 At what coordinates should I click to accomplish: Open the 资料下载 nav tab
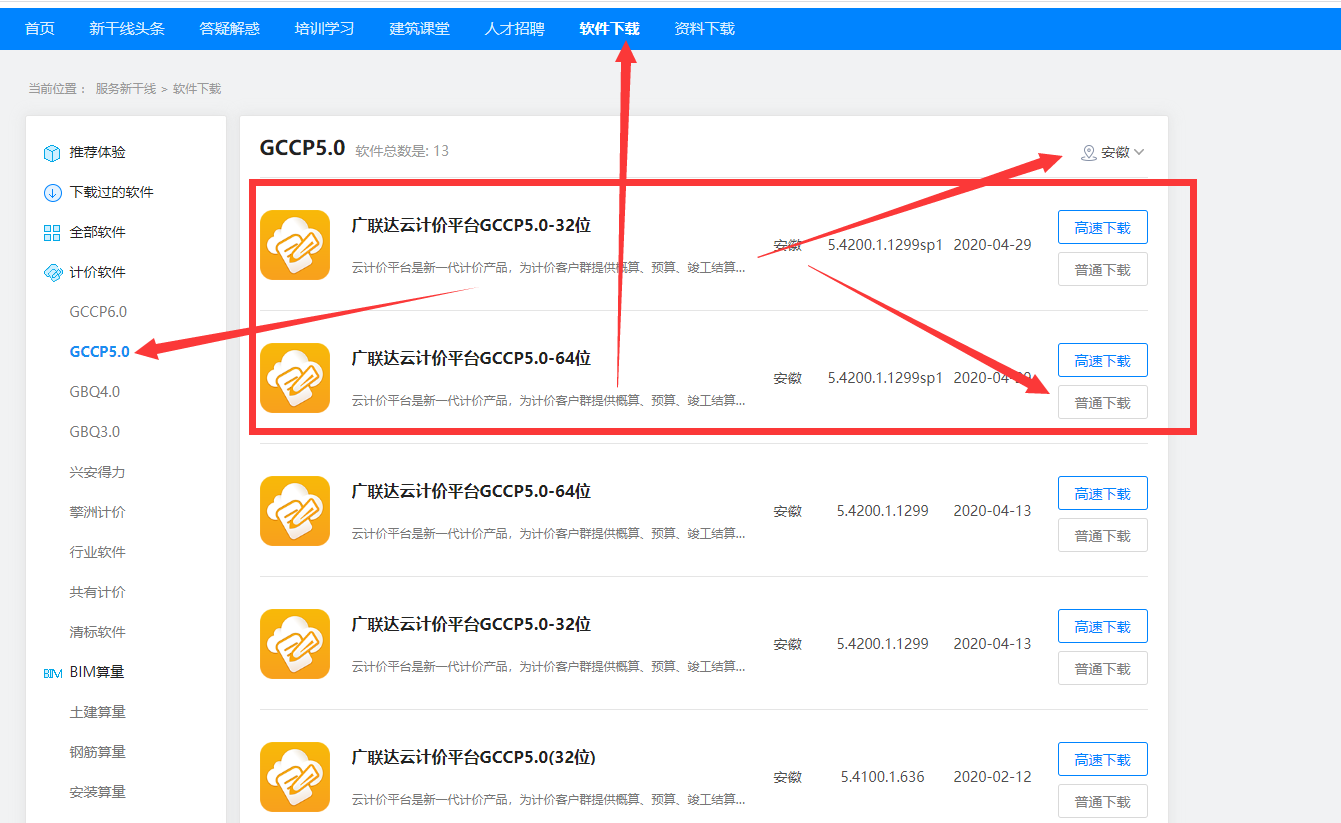(x=705, y=29)
